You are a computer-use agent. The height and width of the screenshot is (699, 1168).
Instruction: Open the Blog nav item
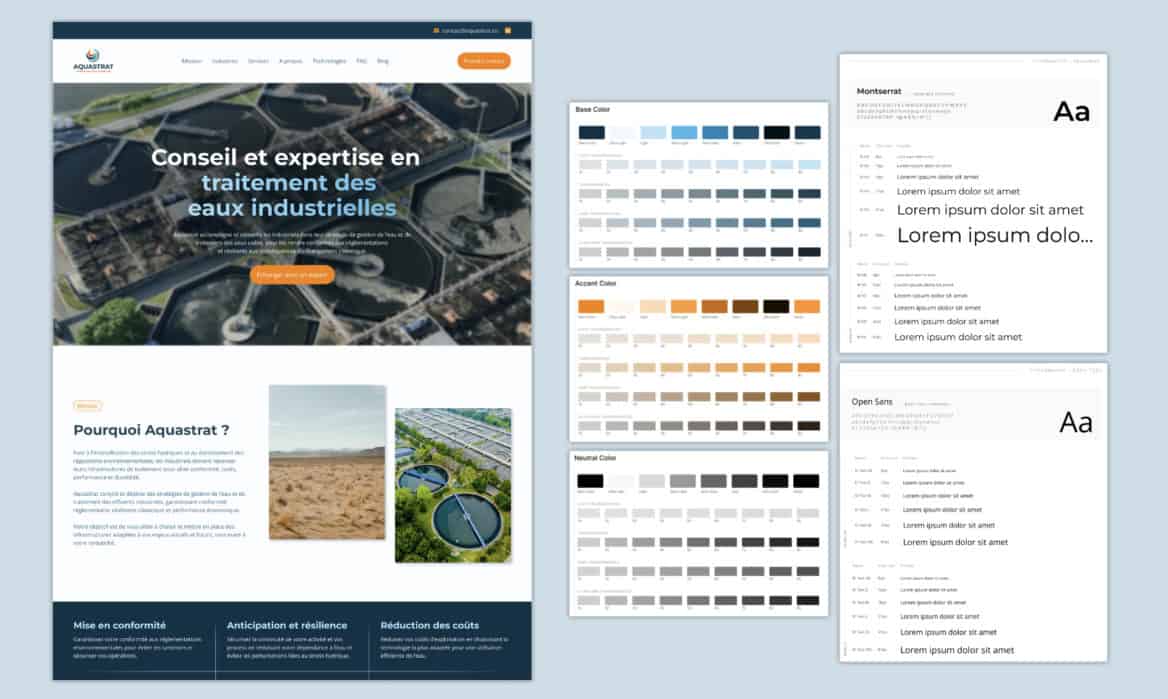pos(383,61)
